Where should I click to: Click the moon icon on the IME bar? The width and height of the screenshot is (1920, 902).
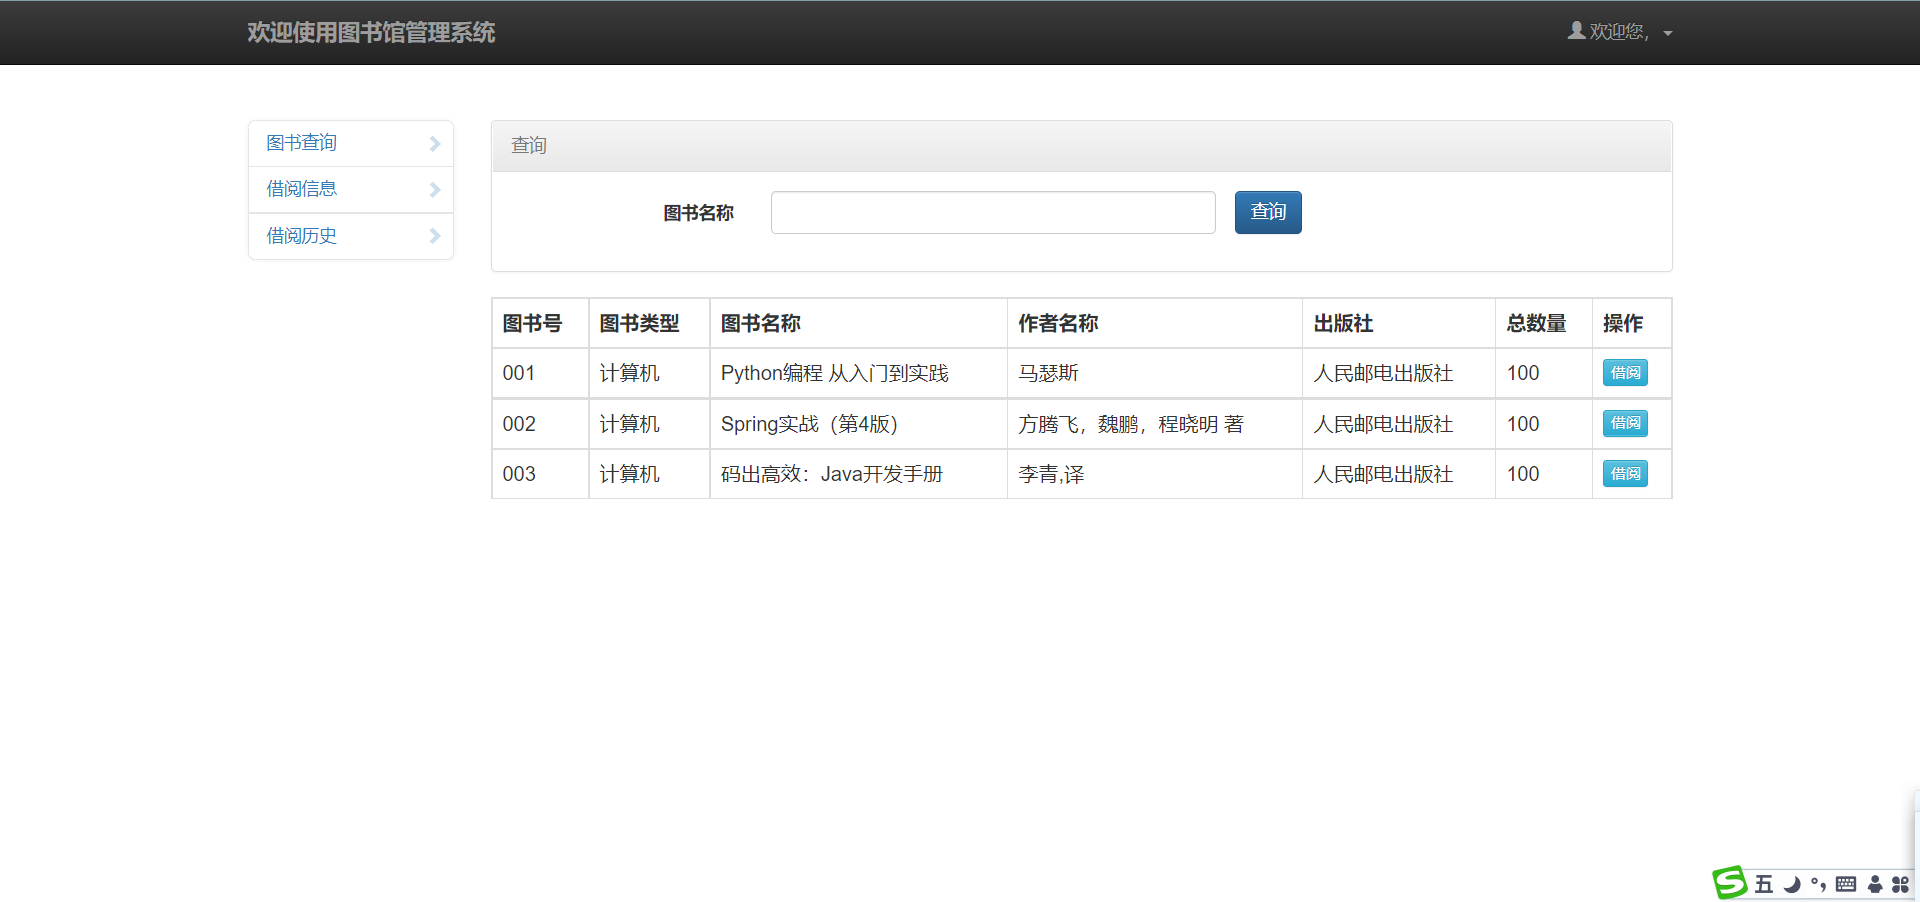[1792, 884]
